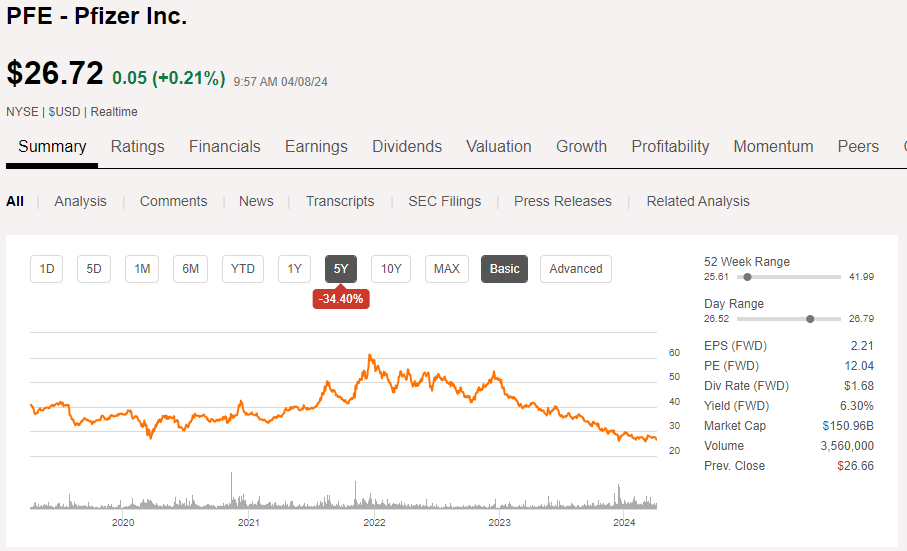Show Comments section
The image size is (907, 551).
pos(174,201)
